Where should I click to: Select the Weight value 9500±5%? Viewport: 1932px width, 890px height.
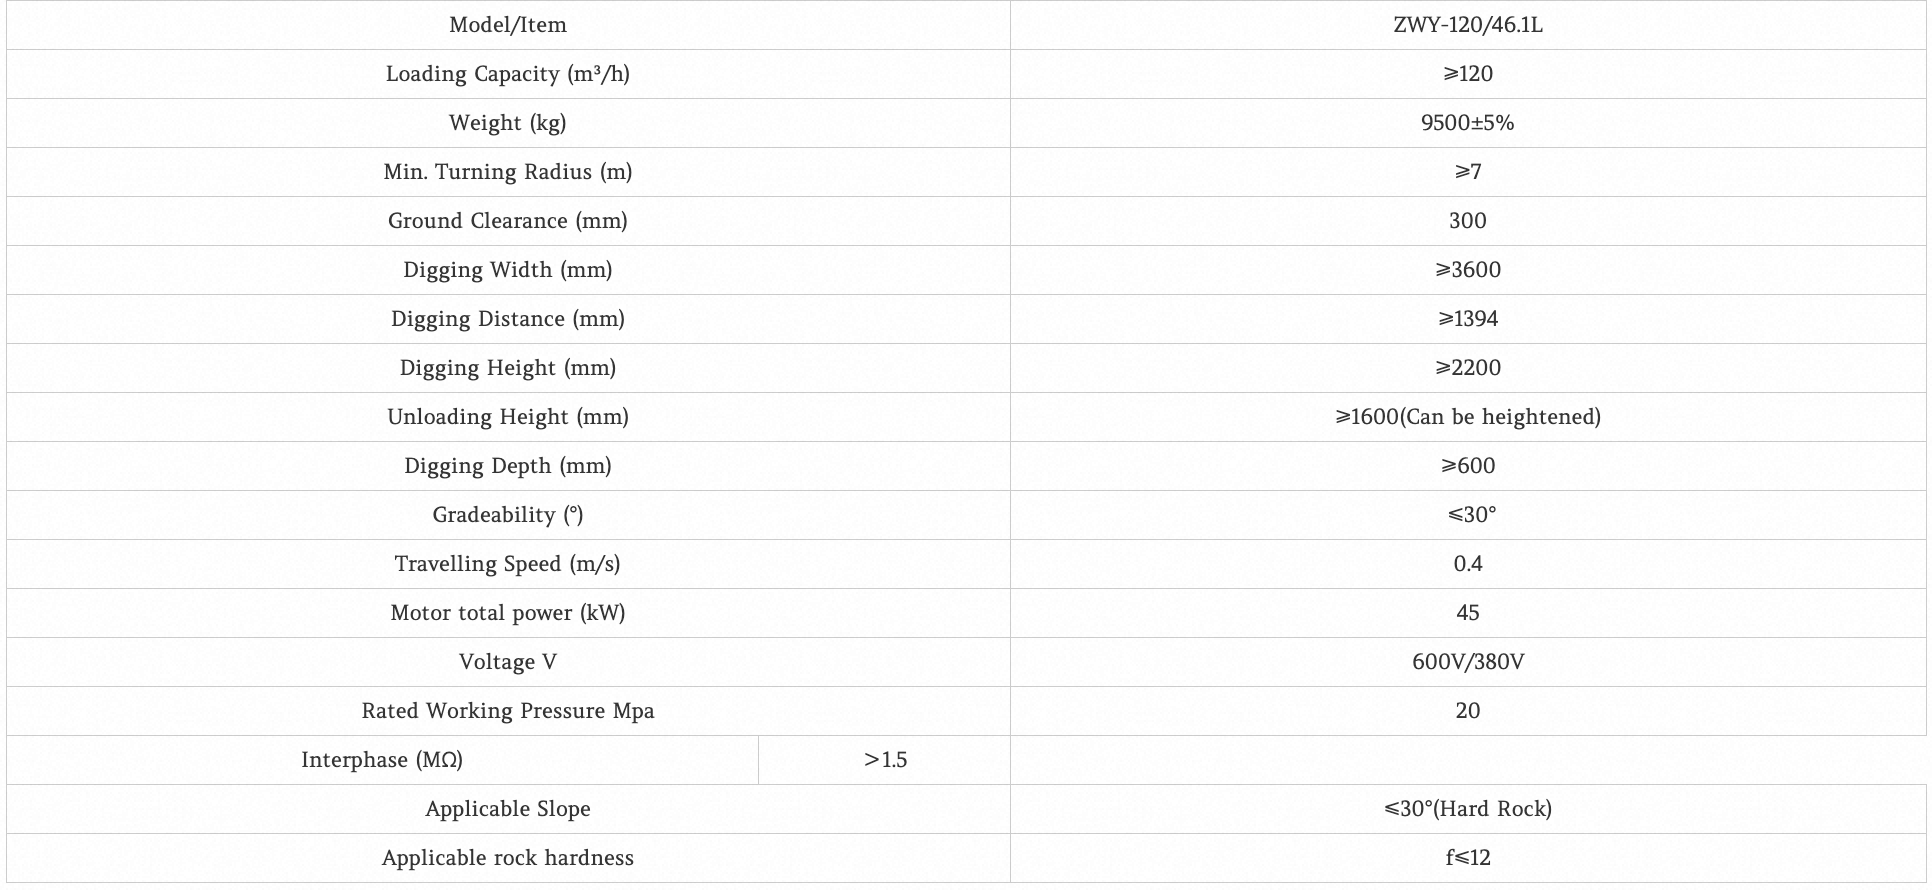click(1467, 123)
